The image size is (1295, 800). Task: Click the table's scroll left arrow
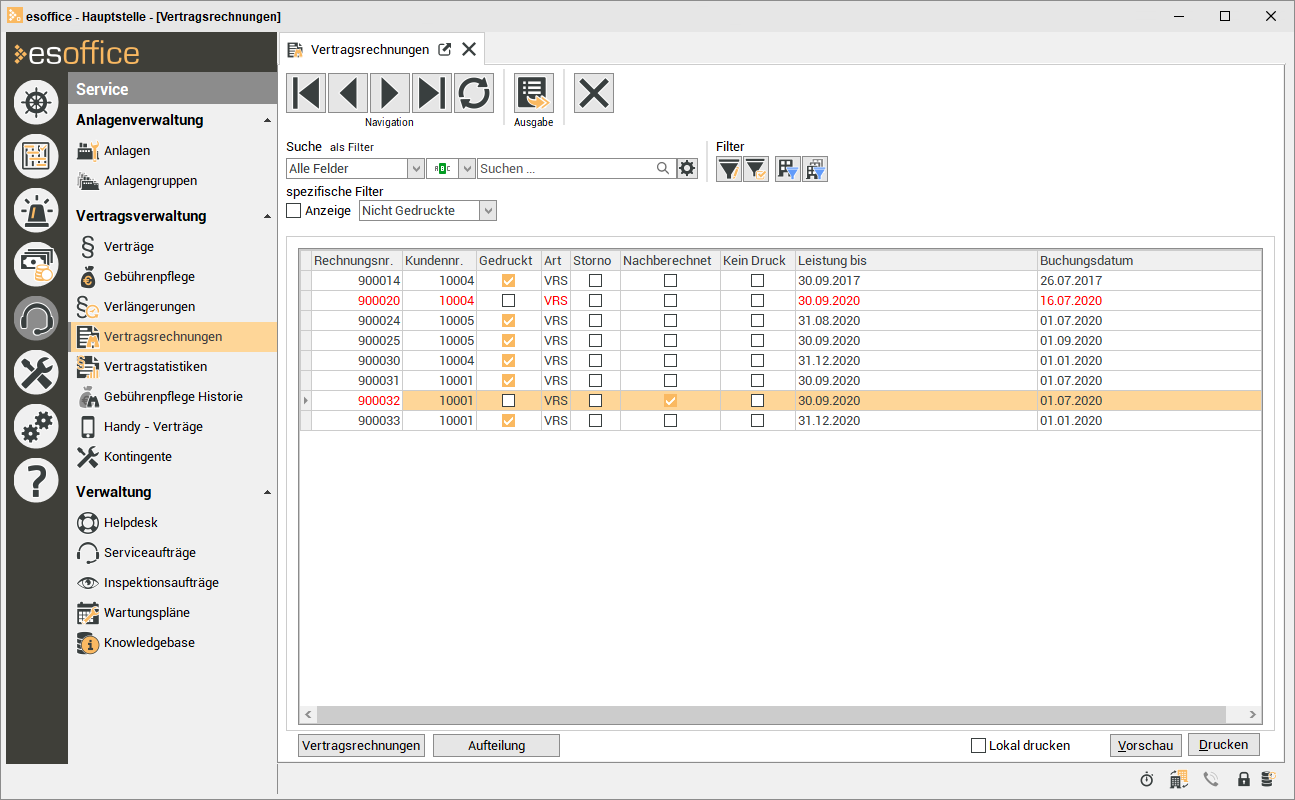(308, 714)
